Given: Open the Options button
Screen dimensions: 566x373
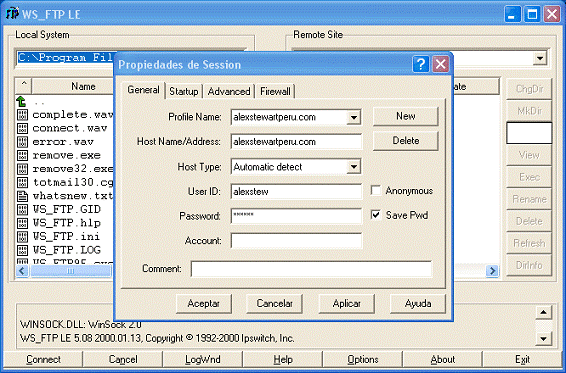Looking at the screenshot, I should 363,360.
